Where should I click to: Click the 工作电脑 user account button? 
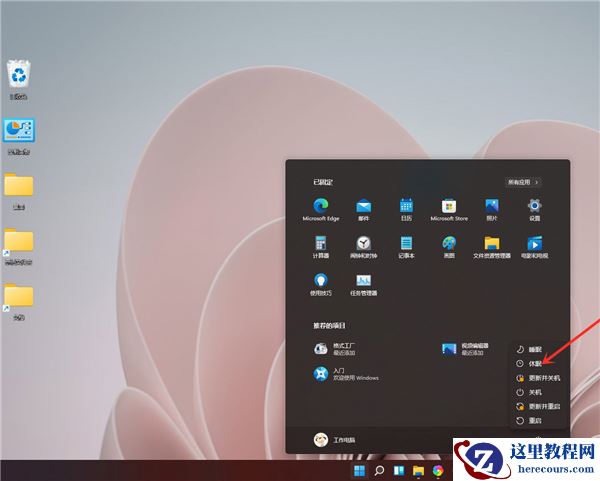(334, 440)
